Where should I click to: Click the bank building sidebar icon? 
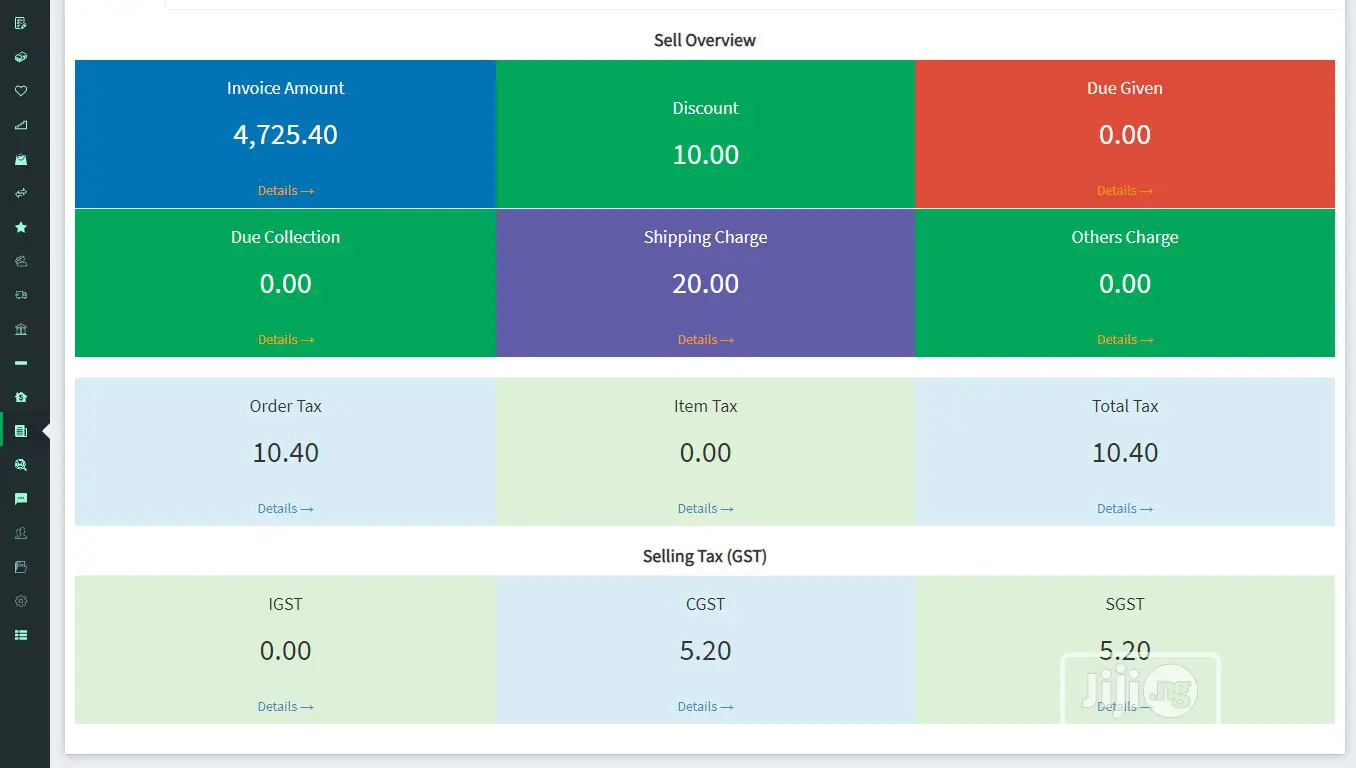[x=21, y=329]
